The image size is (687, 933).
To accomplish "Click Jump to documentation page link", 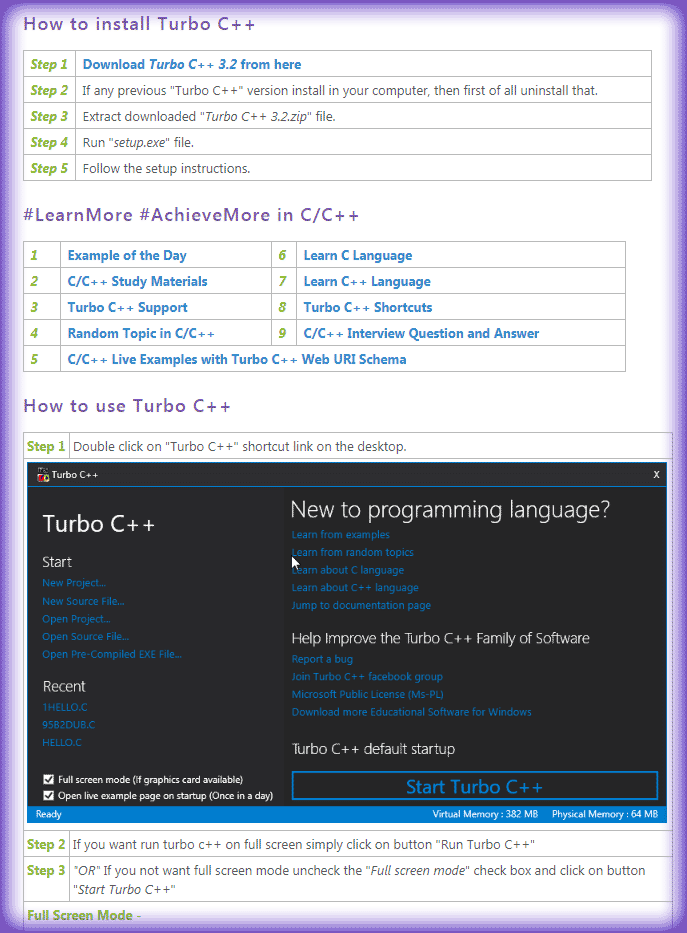I will click(361, 605).
